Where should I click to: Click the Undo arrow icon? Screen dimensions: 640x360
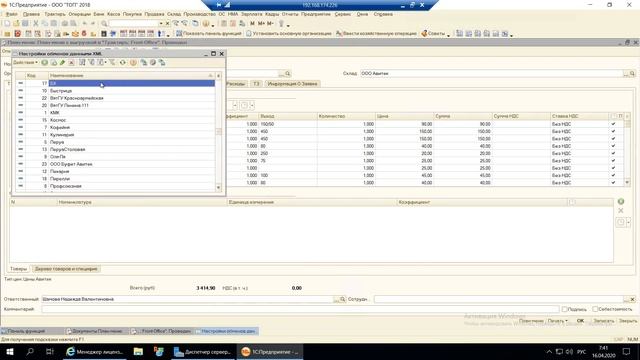(84, 24)
